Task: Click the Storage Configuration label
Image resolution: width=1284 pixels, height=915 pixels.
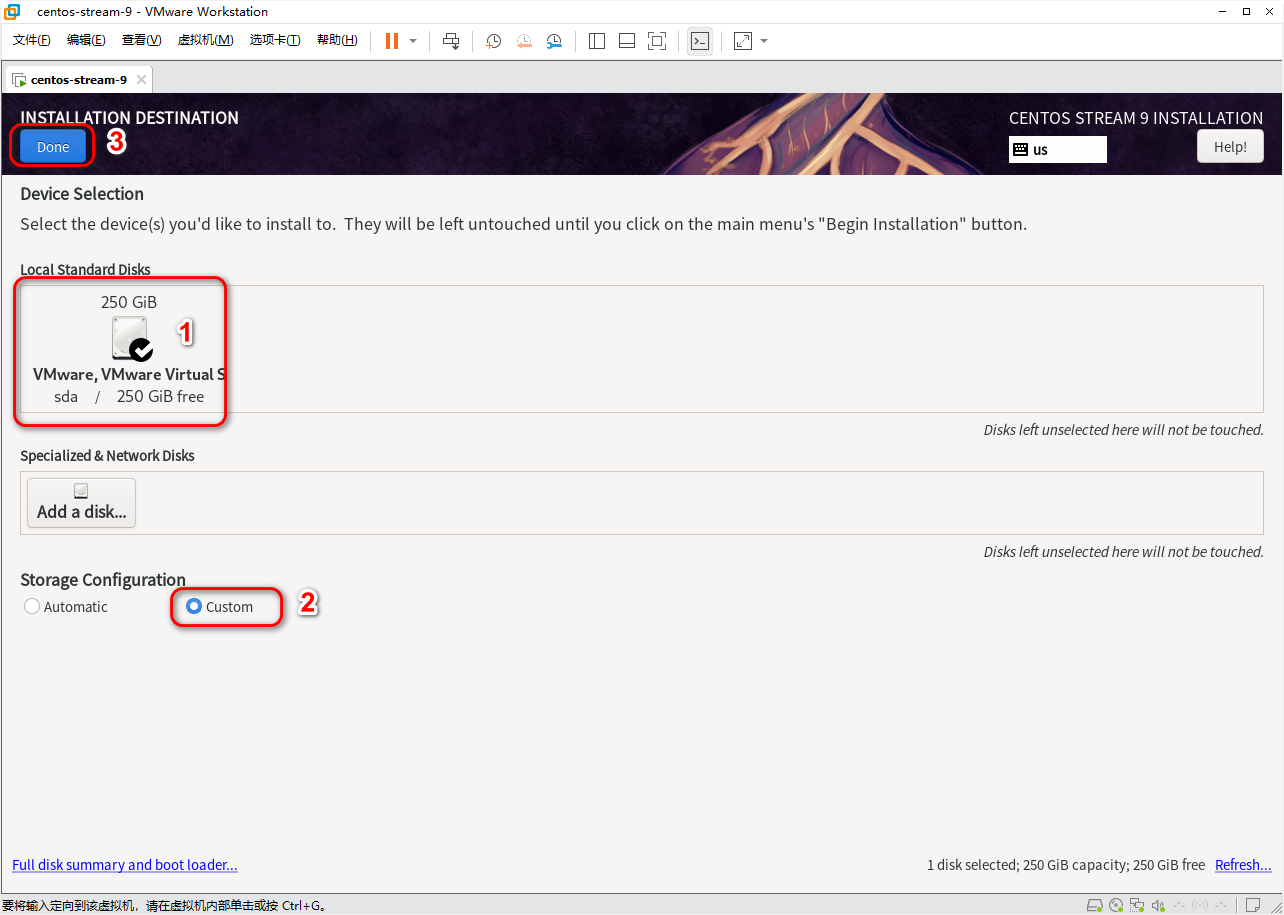Action: pos(103,579)
